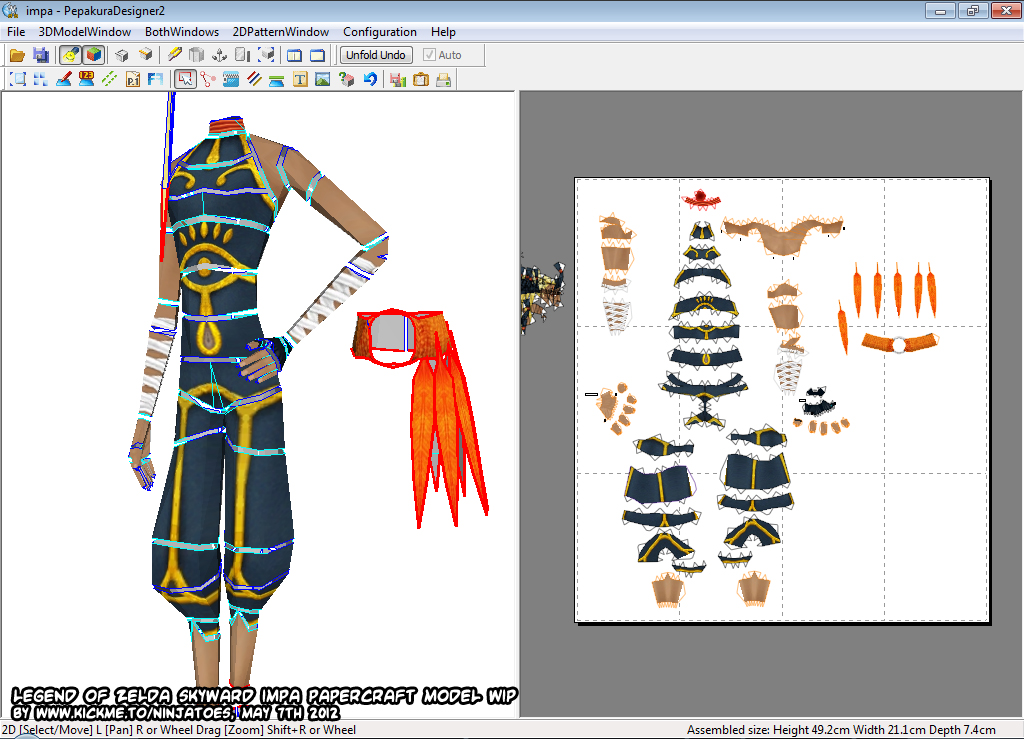Screen dimensions: 1024x739
Task: Toggle the light (flashlight) button
Action: coord(70,55)
